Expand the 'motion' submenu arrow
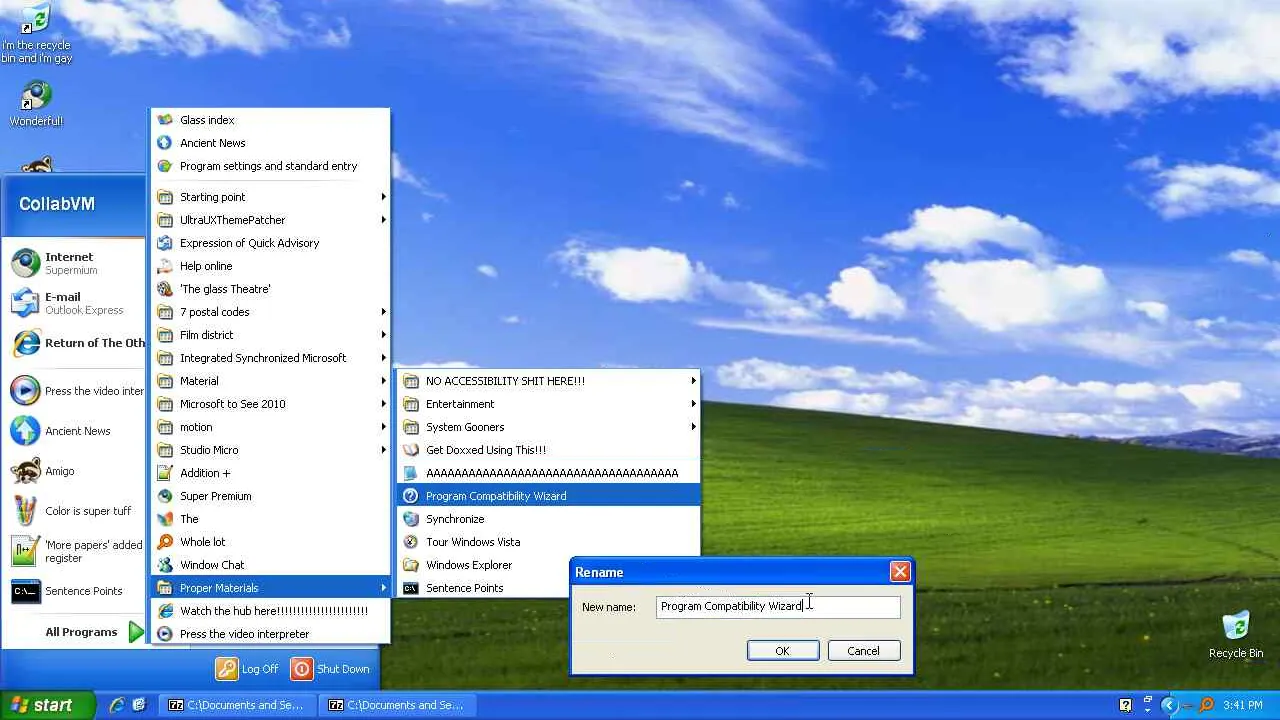Screen dimensions: 1280x720 tap(383, 427)
